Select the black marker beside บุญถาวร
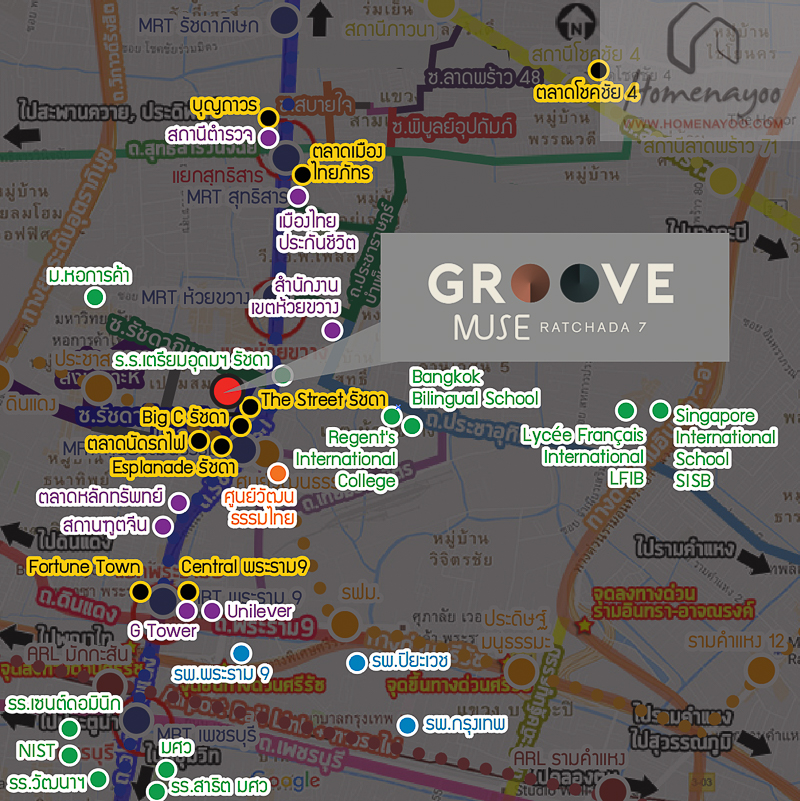Screen dimensions: 800x801 [x=268, y=117]
